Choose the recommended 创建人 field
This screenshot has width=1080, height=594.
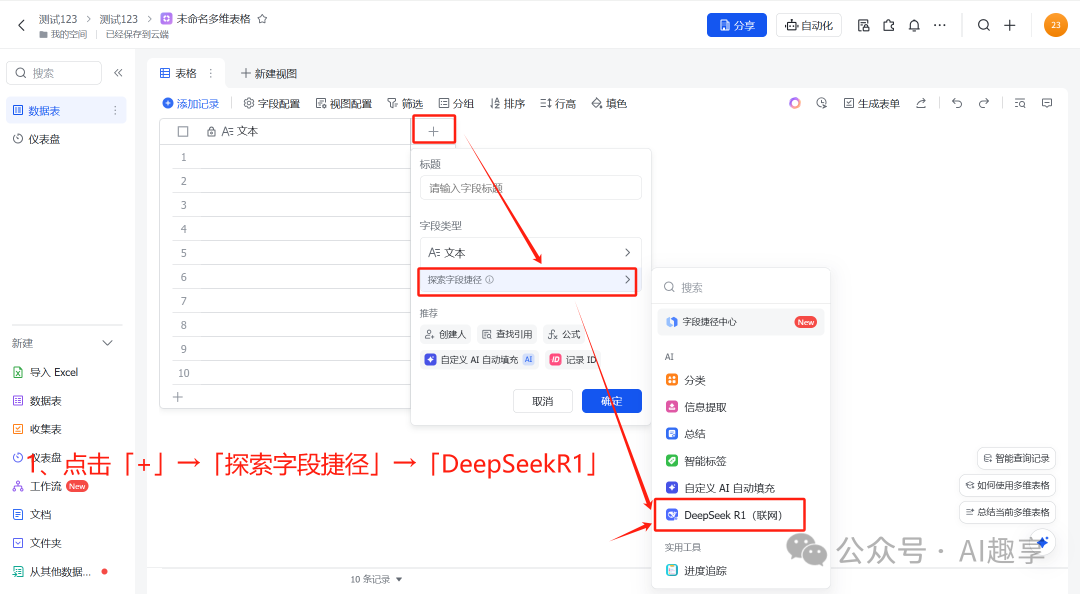[446, 334]
